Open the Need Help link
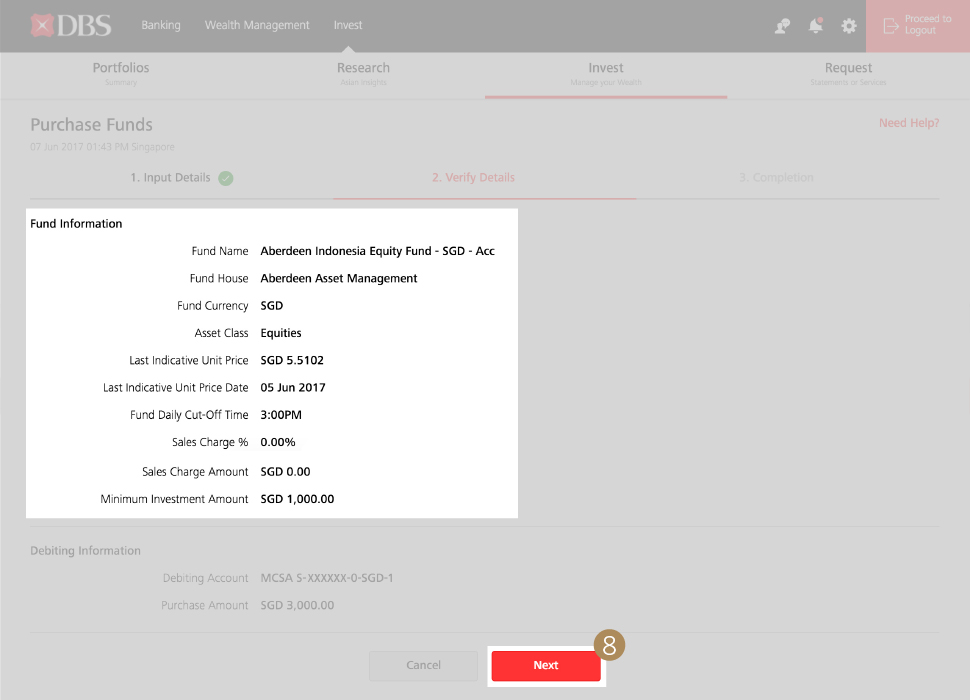This screenshot has width=970, height=700. pos(909,123)
